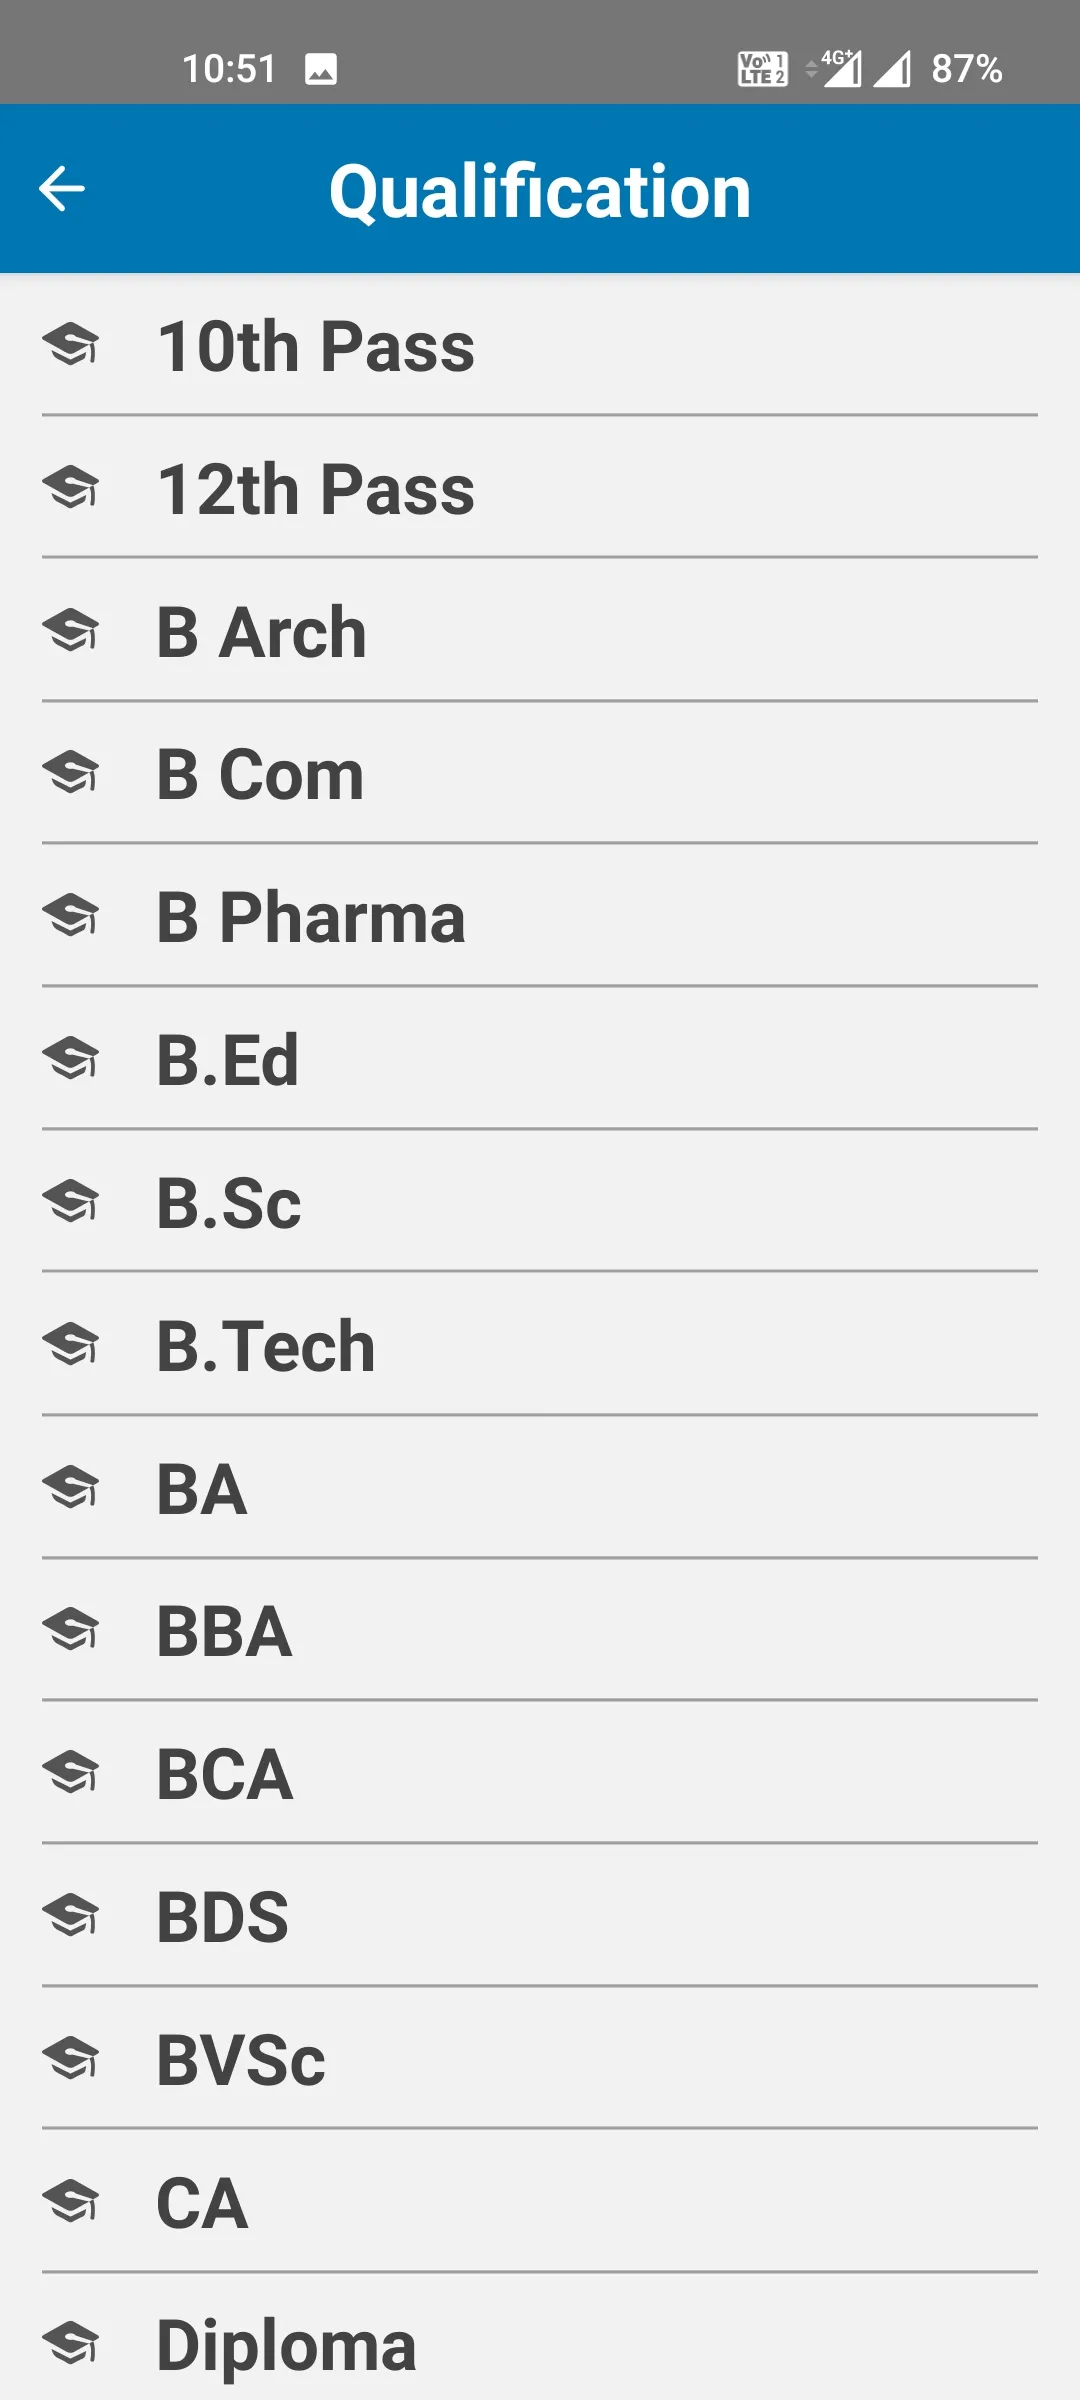Viewport: 1080px width, 2400px height.
Task: Click graduation cap icon beside Diploma
Action: pyautogui.click(x=71, y=2344)
